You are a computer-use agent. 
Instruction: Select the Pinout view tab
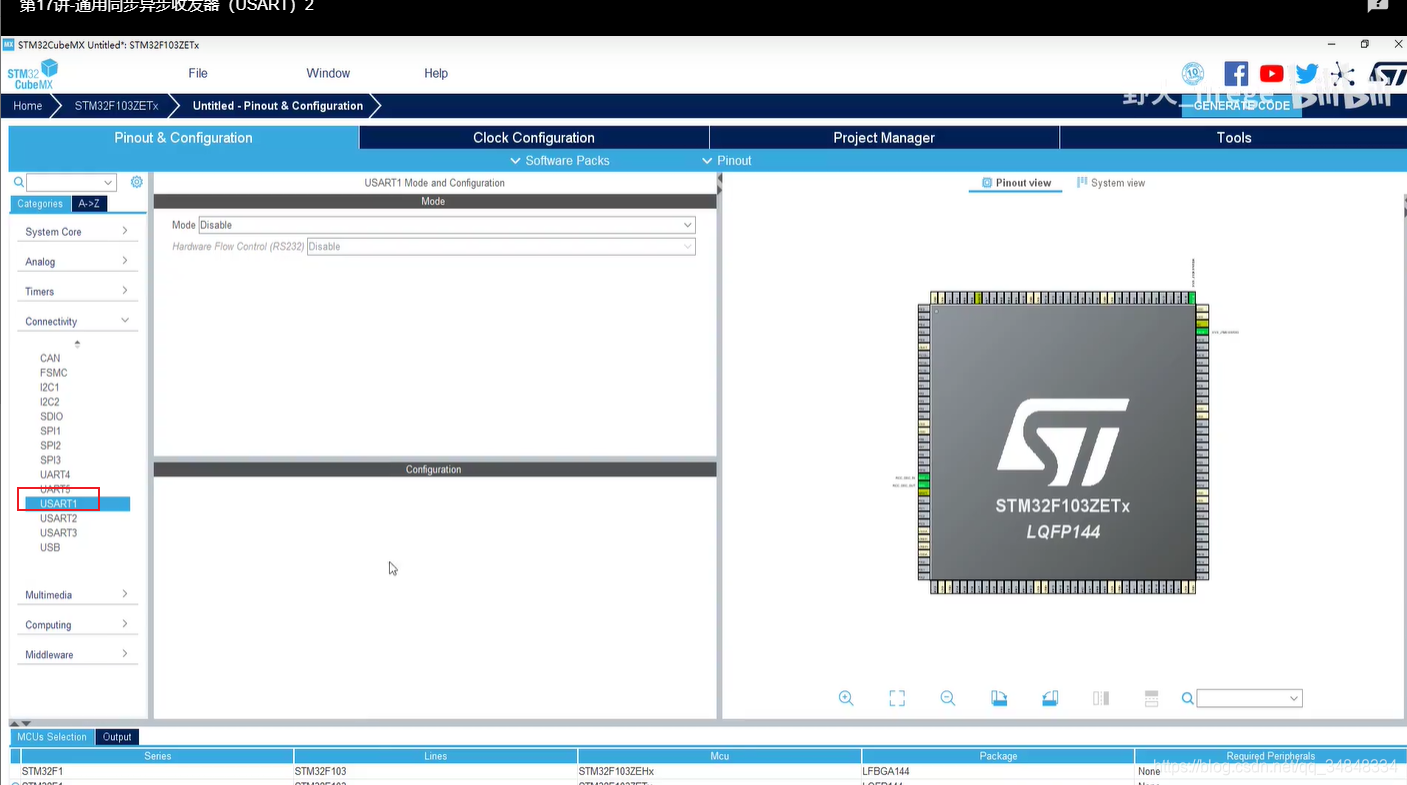click(1016, 183)
